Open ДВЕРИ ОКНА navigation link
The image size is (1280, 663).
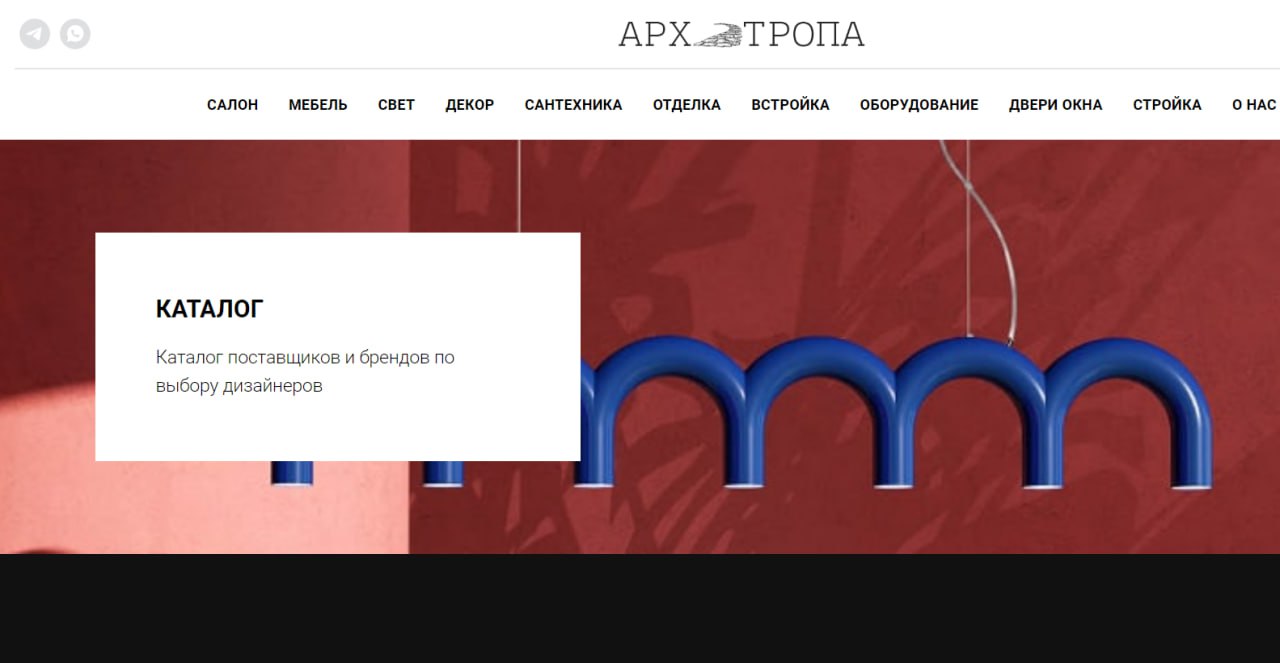[x=1055, y=105]
